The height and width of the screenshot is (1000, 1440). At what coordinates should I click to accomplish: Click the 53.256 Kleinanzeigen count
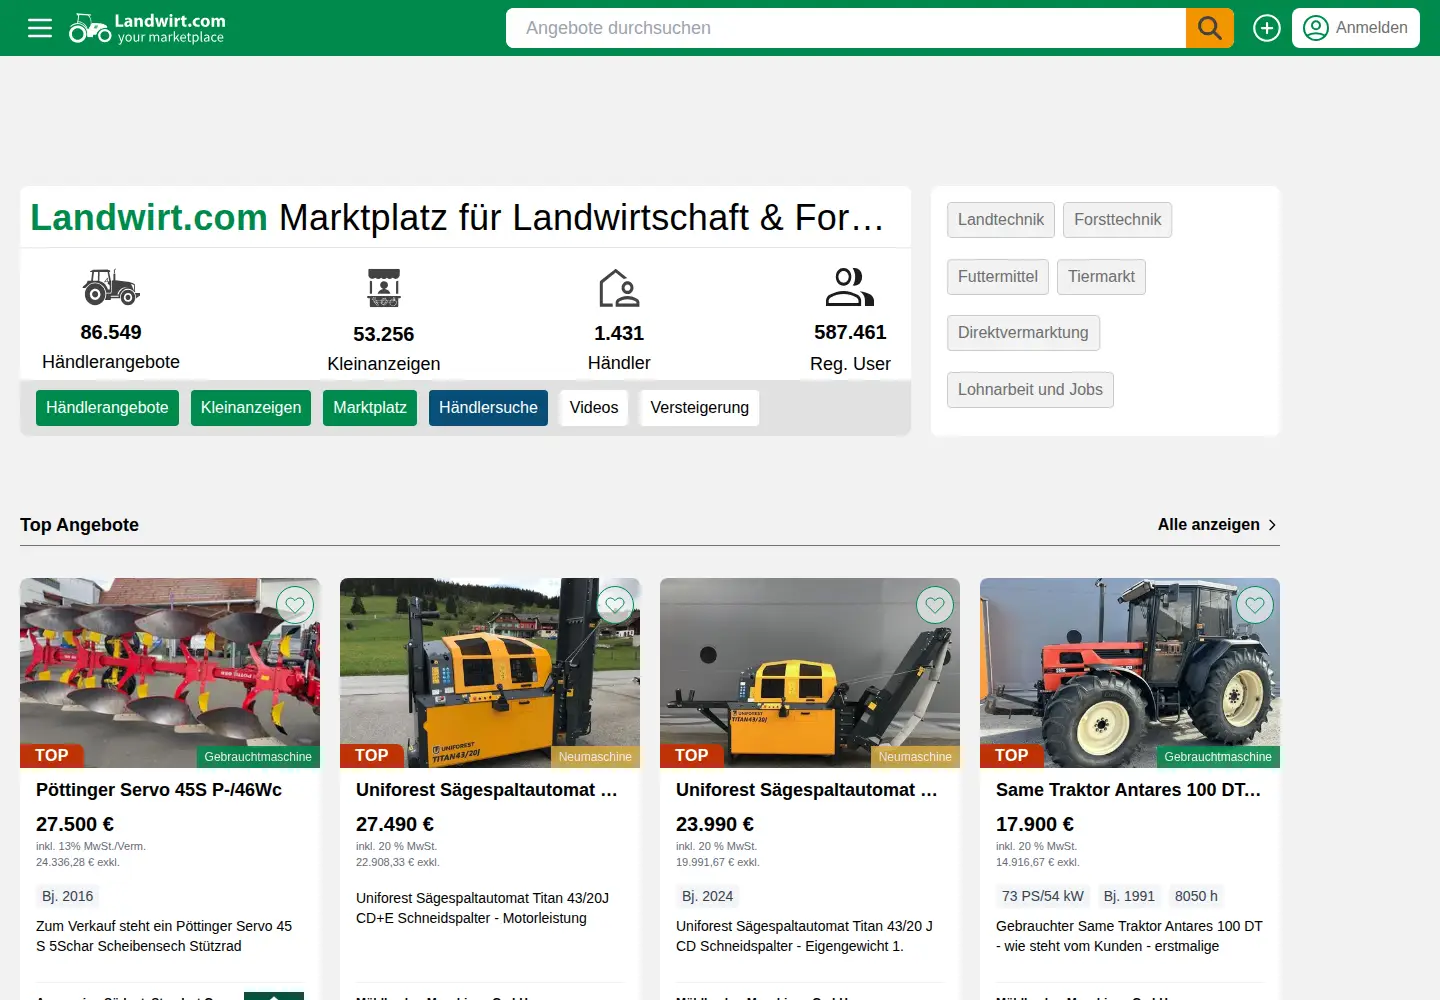[384, 334]
